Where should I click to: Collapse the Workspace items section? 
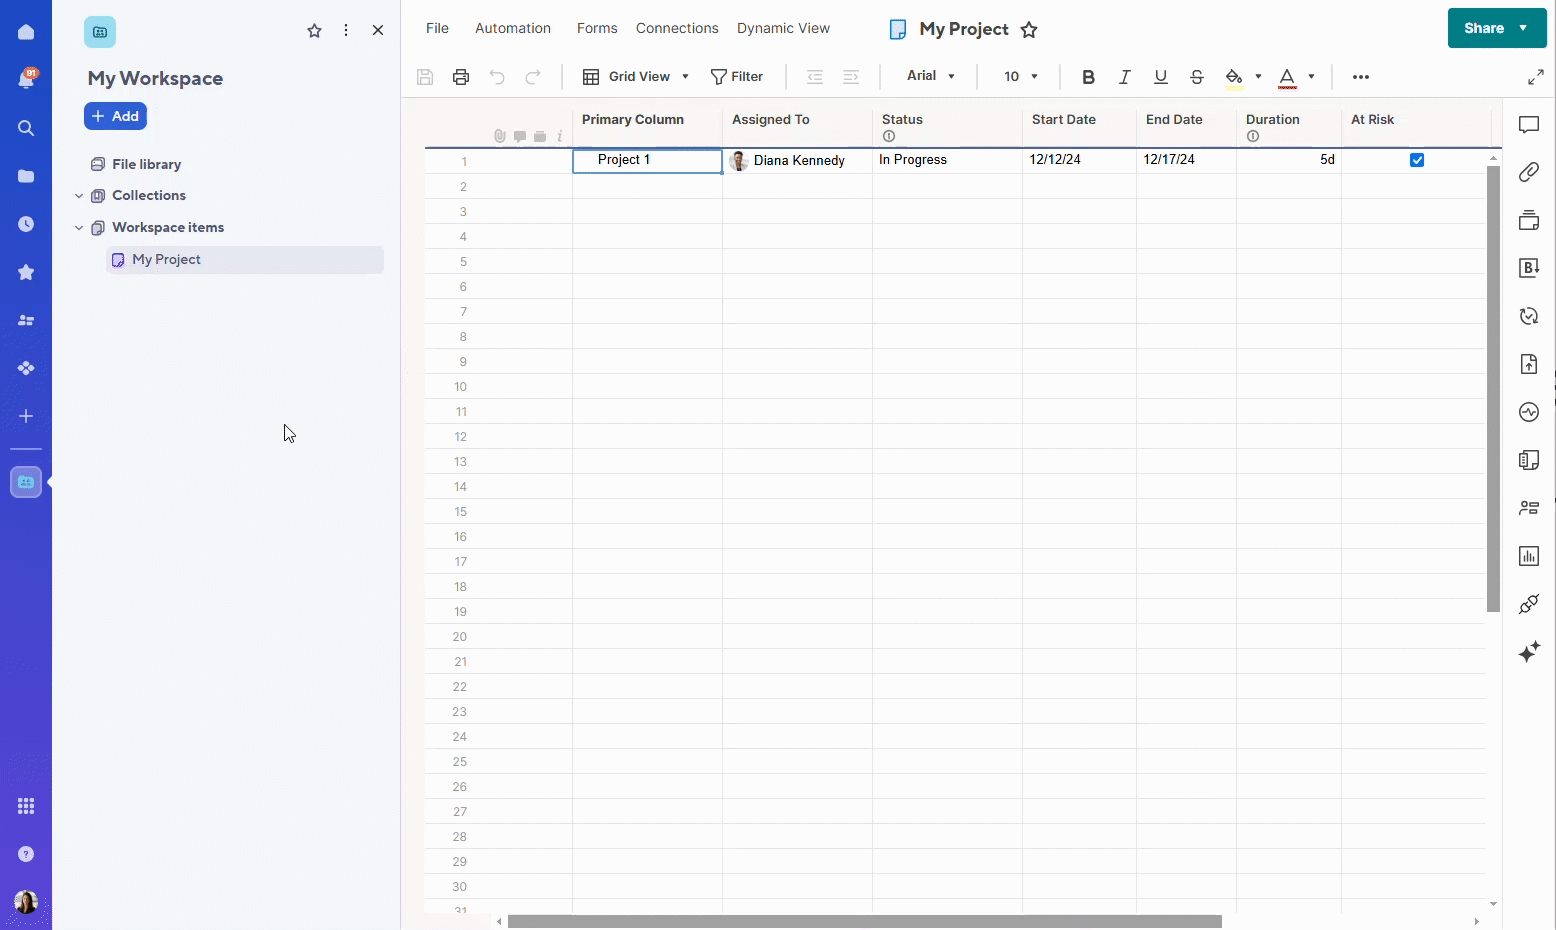coord(78,227)
